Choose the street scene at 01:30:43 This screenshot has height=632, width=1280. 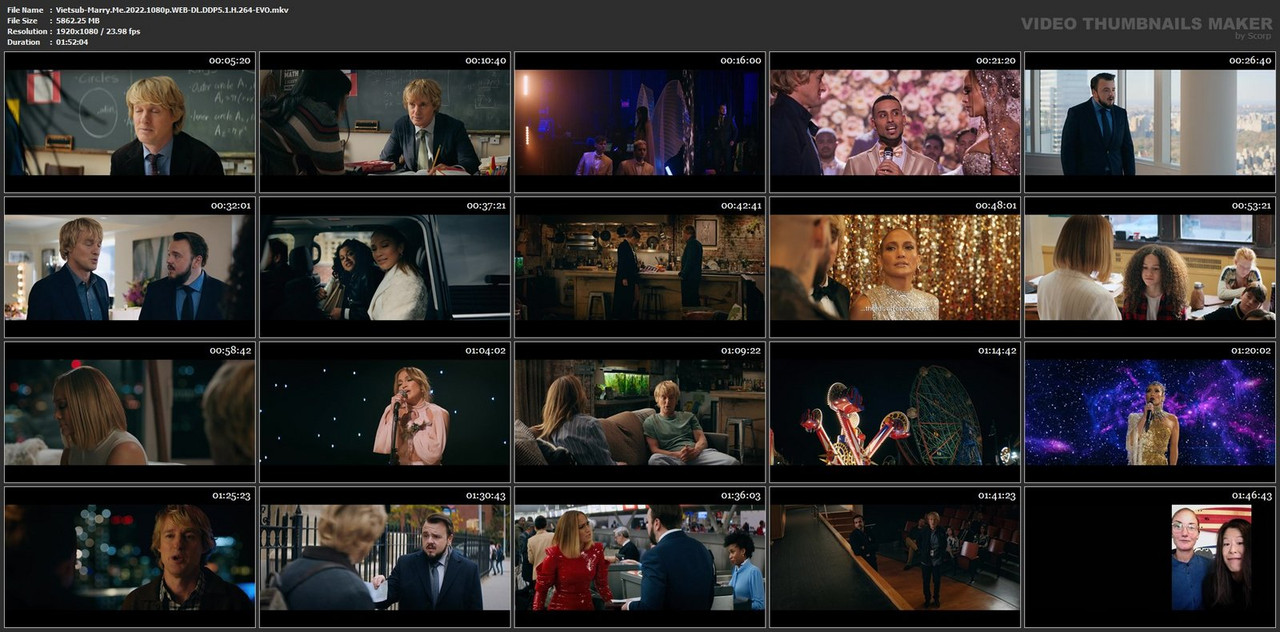pos(385,557)
